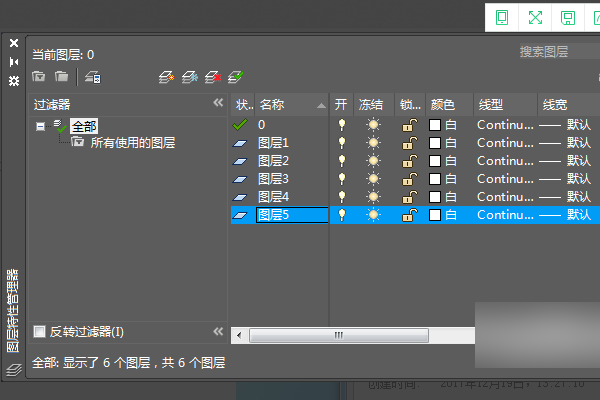The image size is (600, 400).
Task: Open the Layer States Manager icon
Action: click(93, 77)
